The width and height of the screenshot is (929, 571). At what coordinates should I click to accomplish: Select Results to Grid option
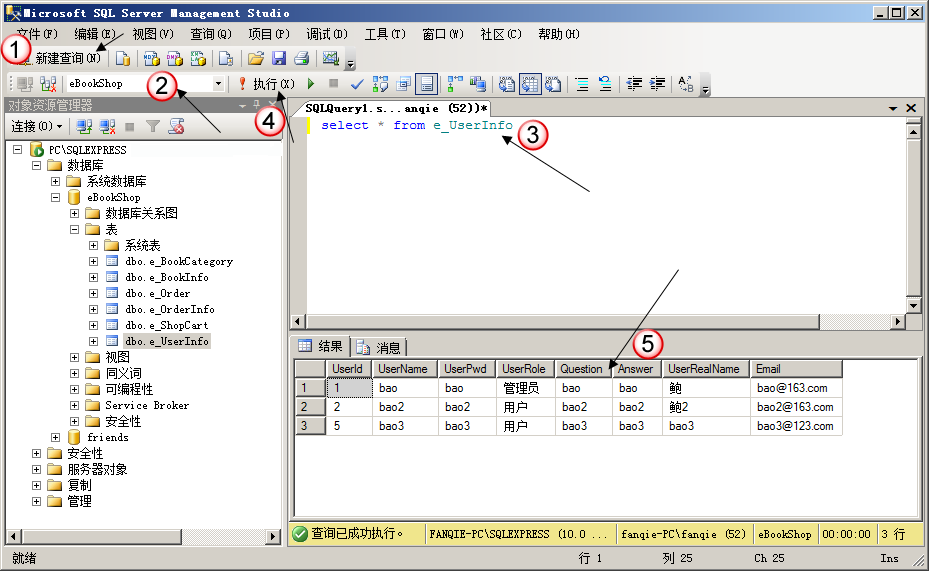tap(530, 84)
